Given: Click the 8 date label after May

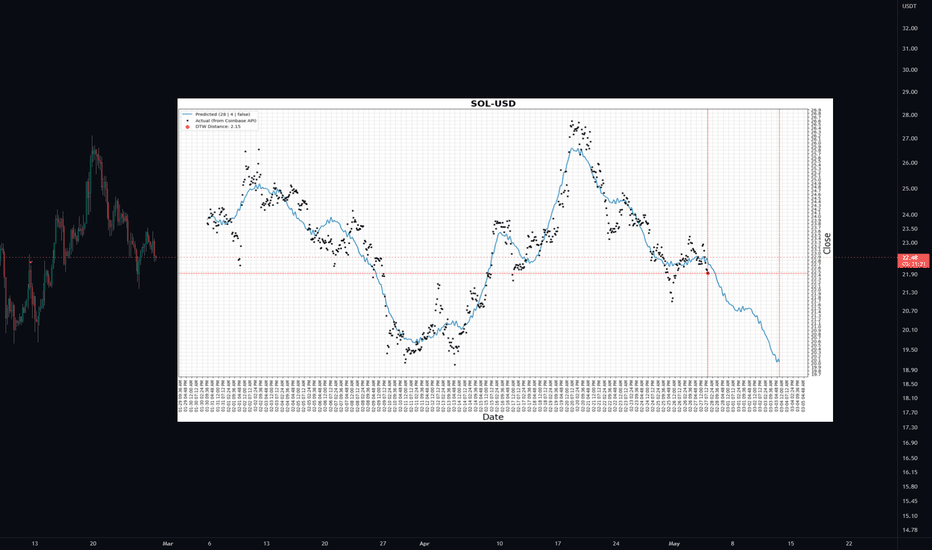Looking at the screenshot, I should coord(732,543).
